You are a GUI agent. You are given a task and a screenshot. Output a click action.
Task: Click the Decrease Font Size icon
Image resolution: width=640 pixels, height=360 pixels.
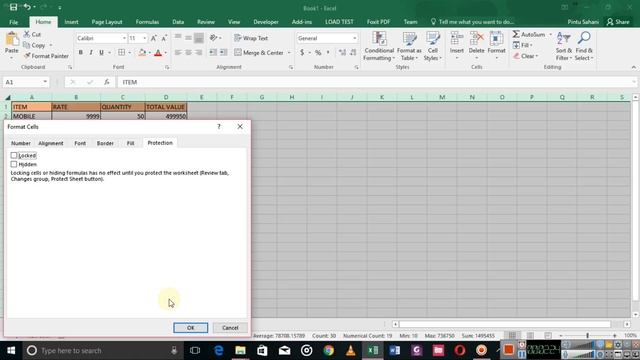point(164,38)
